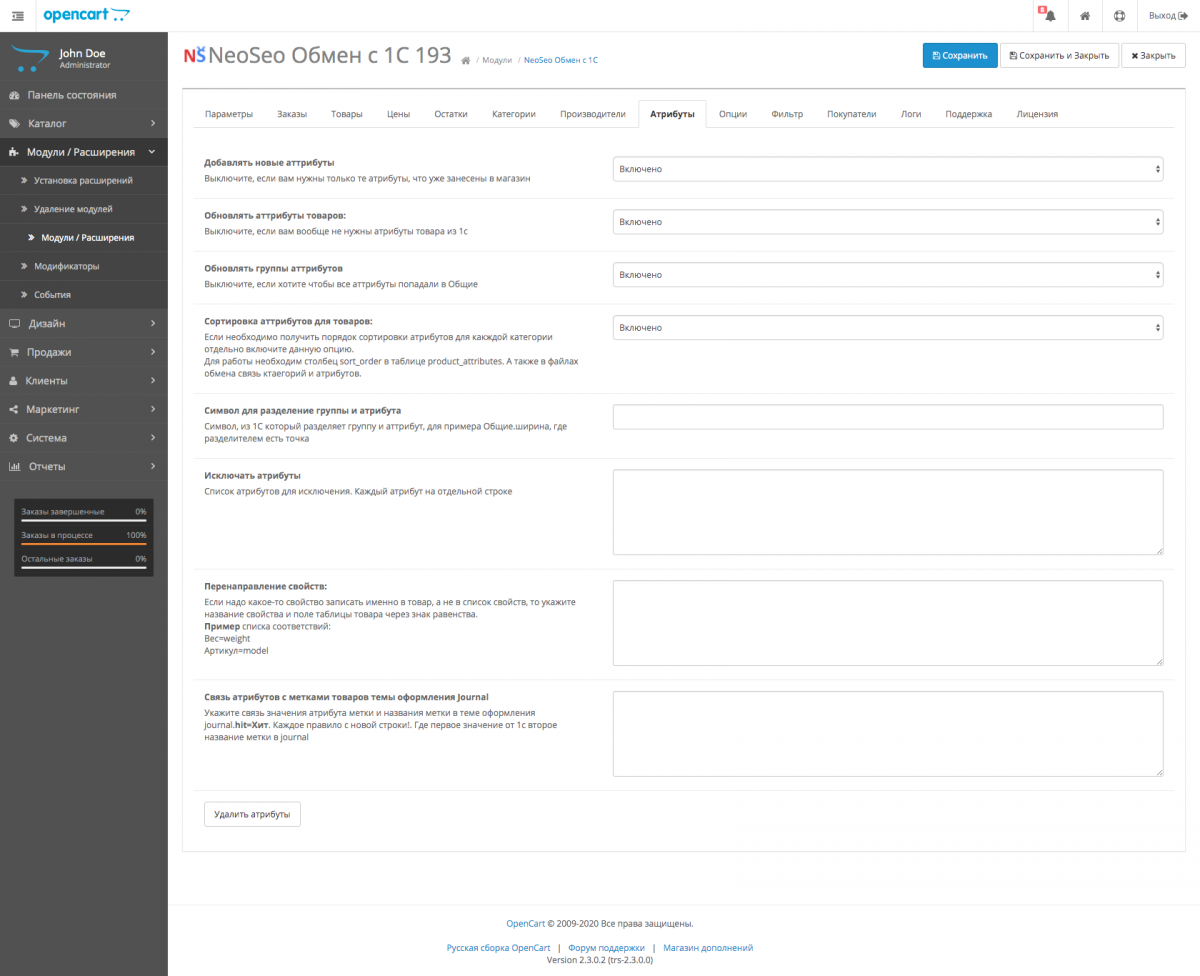Image resolution: width=1200 pixels, height=976 pixels.
Task: Open the Опции tab
Action: 733,114
